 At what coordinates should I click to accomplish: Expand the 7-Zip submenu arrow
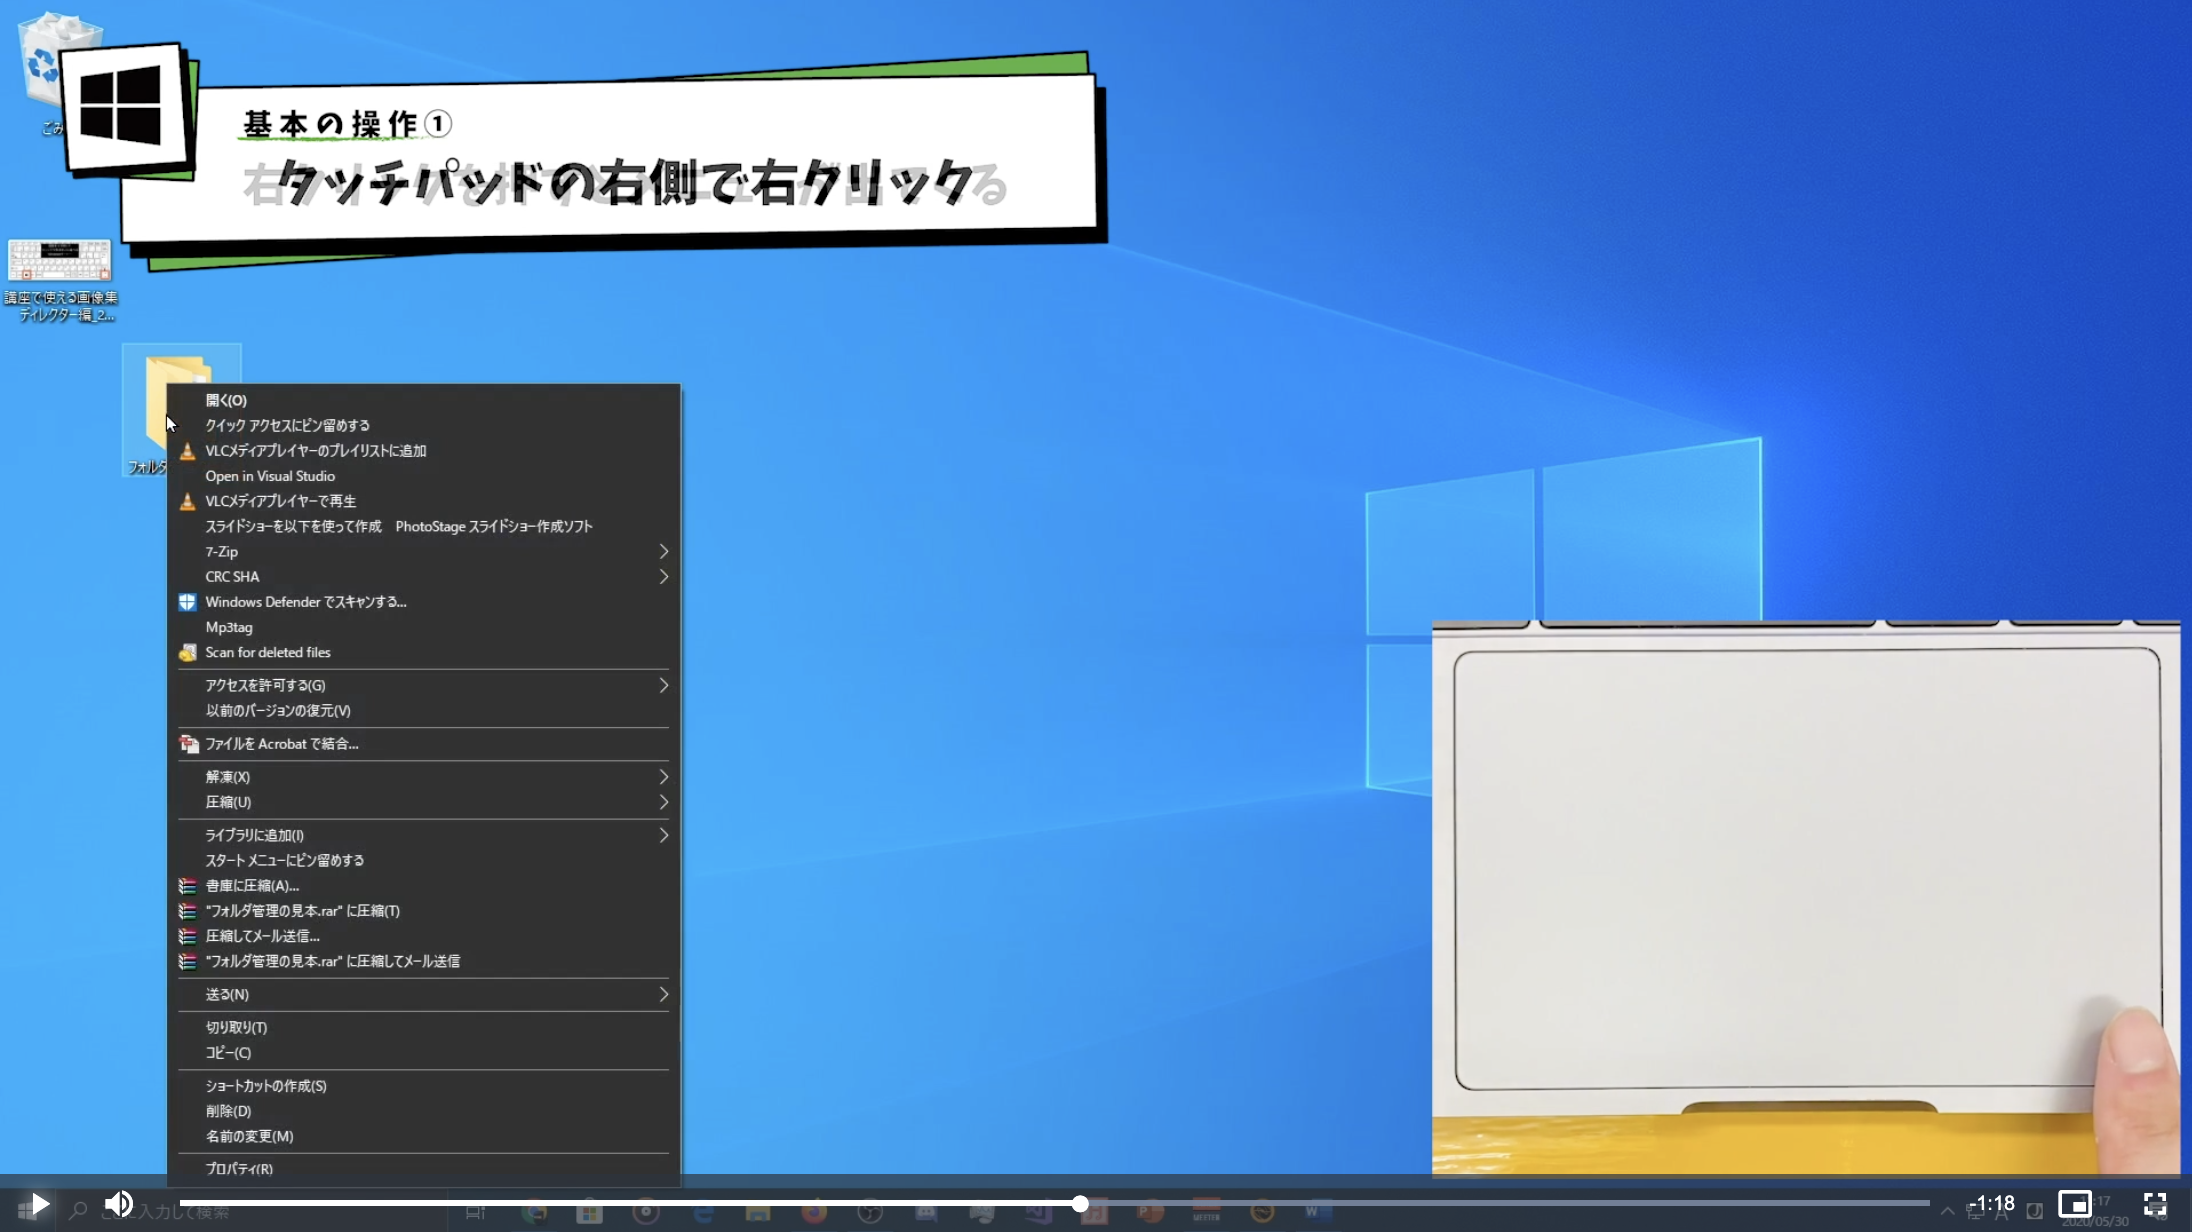point(663,551)
